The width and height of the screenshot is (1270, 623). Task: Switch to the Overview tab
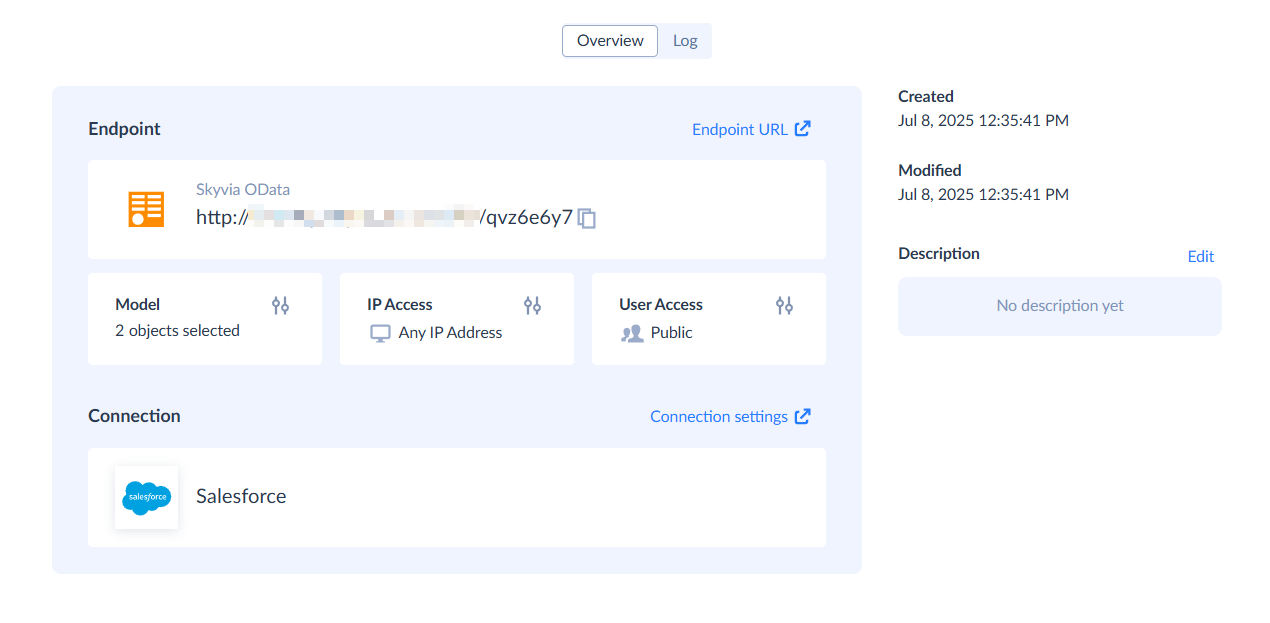tap(610, 41)
